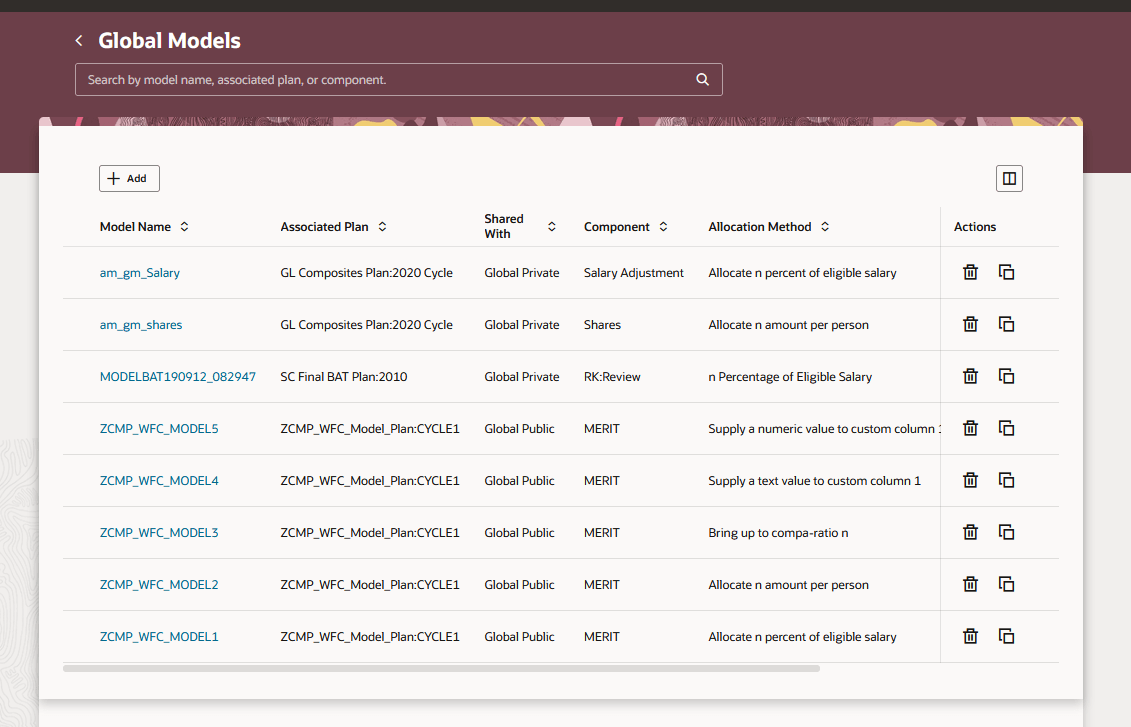
Task: Open the ZCMP_WFC_MODEL4 link
Action: (x=159, y=480)
